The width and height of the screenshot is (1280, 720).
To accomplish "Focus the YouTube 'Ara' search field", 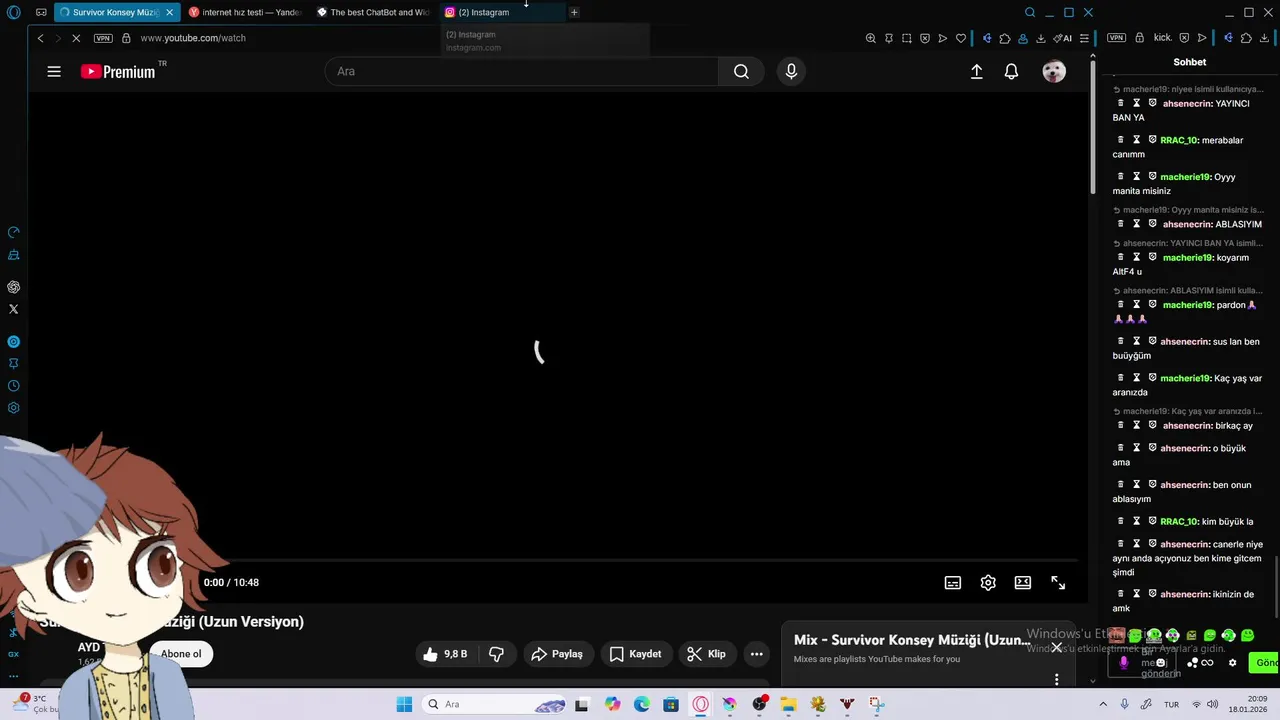I will [x=520, y=71].
